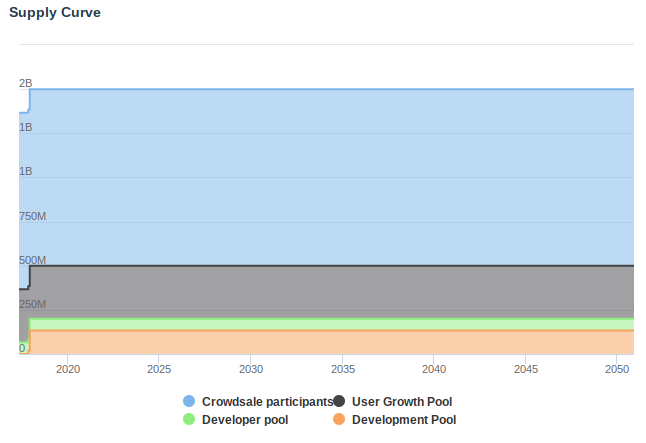
Task: Click the 2035 x-axis label
Action: (x=343, y=369)
